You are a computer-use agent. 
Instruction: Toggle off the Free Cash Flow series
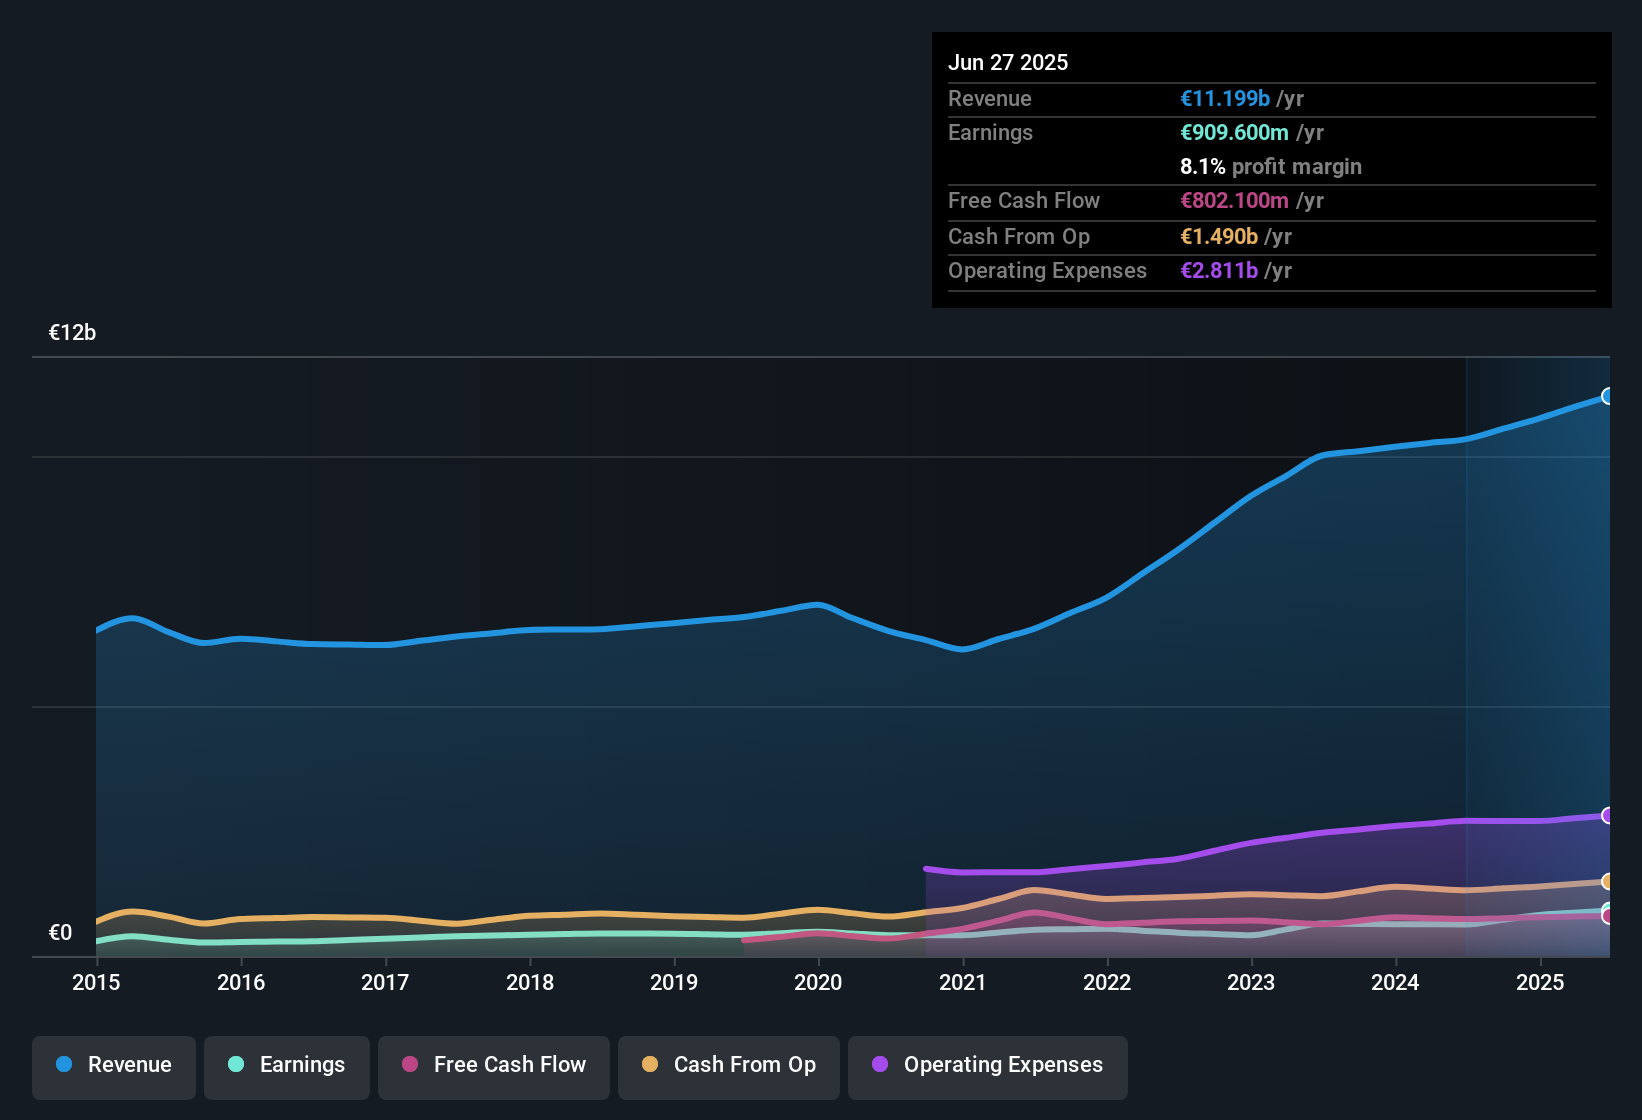(x=493, y=1066)
